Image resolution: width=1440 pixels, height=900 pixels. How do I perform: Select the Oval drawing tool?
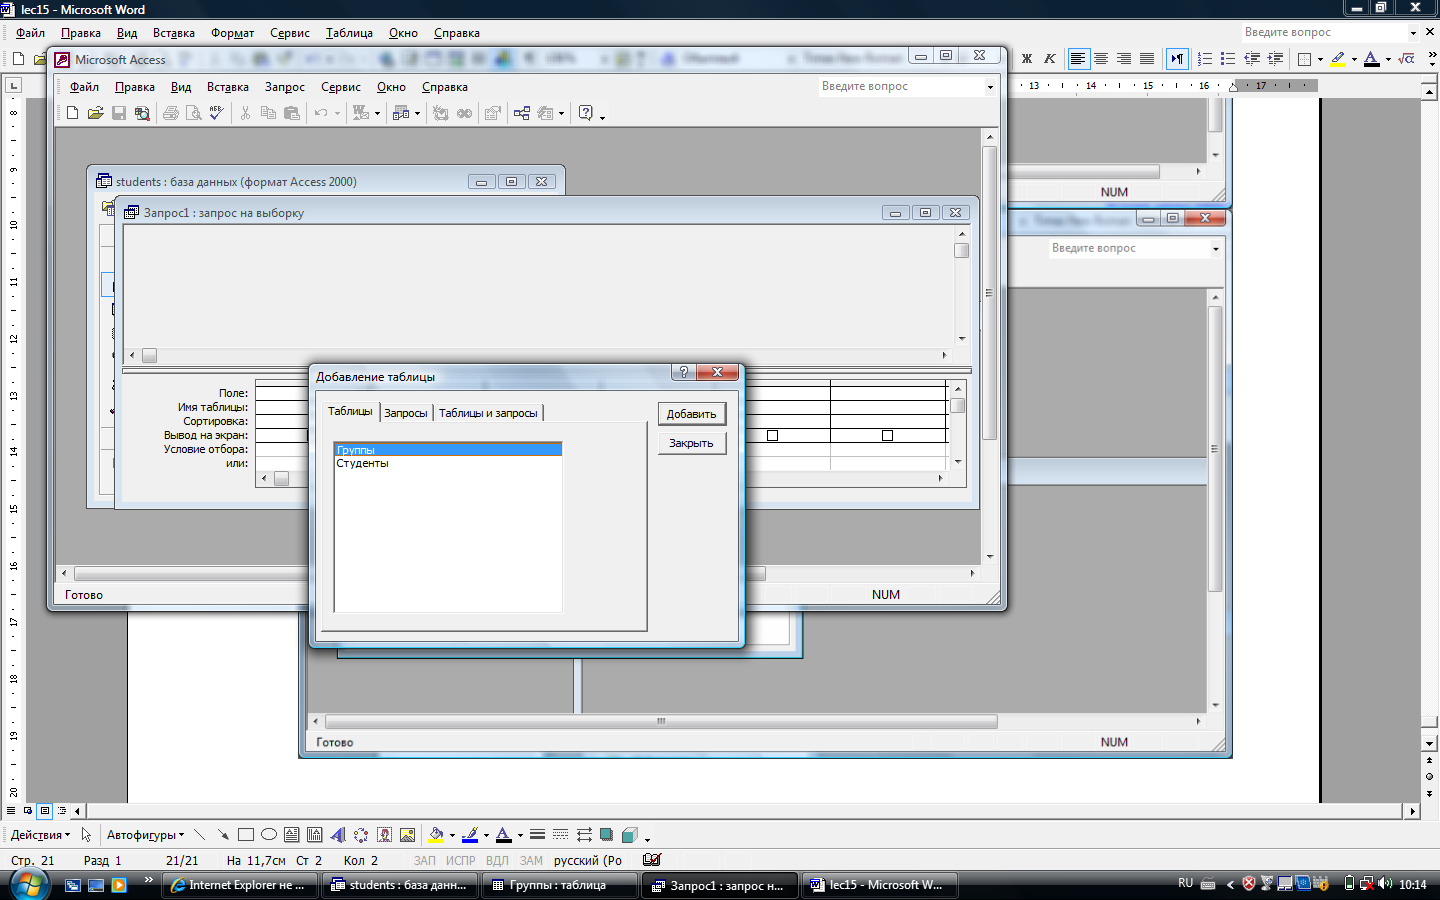click(269, 834)
